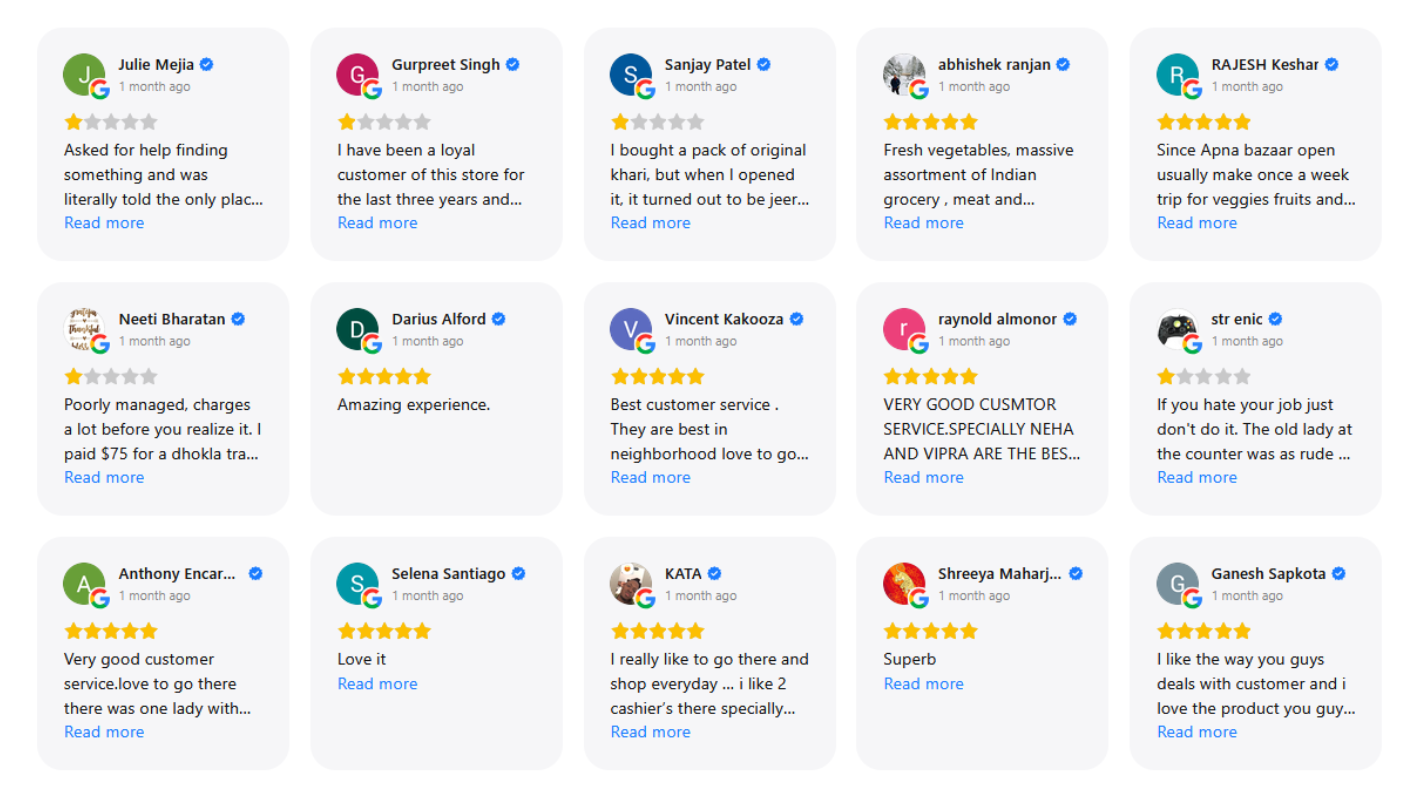Click str enic's game controller avatar
Screen dimensions: 1410x787
1177,329
